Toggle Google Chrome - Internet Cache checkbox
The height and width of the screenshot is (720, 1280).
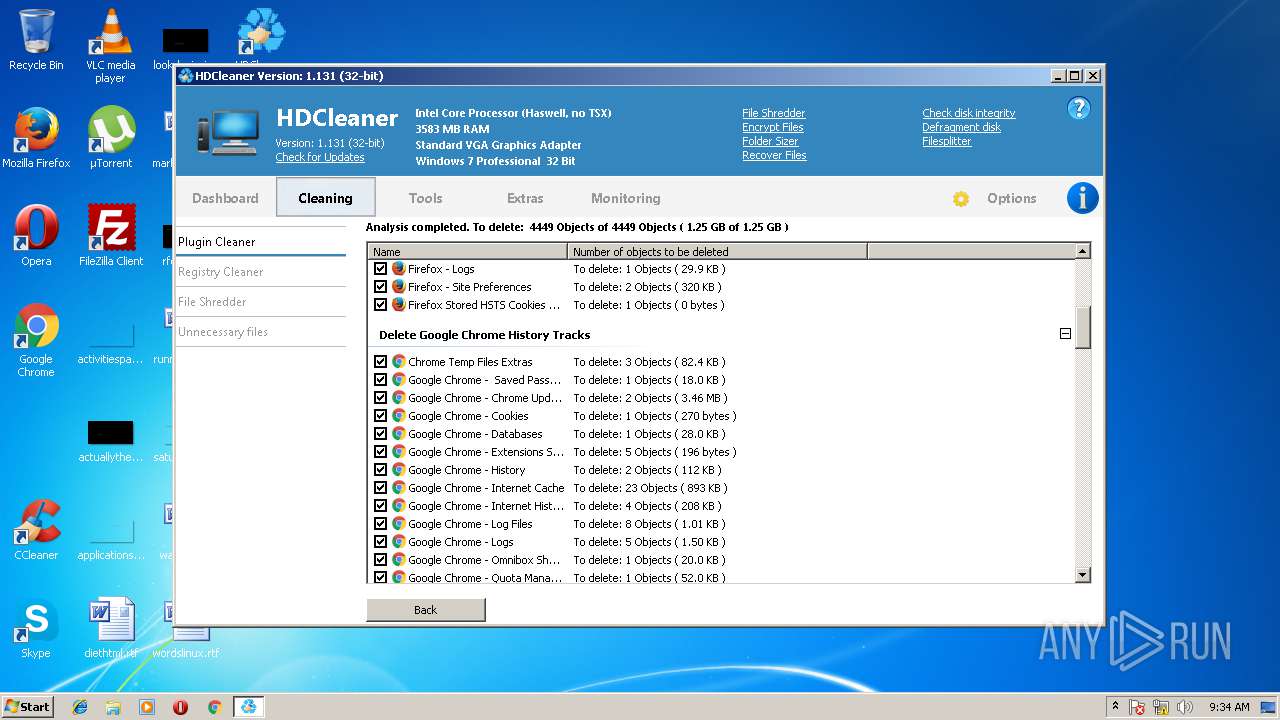[380, 488]
